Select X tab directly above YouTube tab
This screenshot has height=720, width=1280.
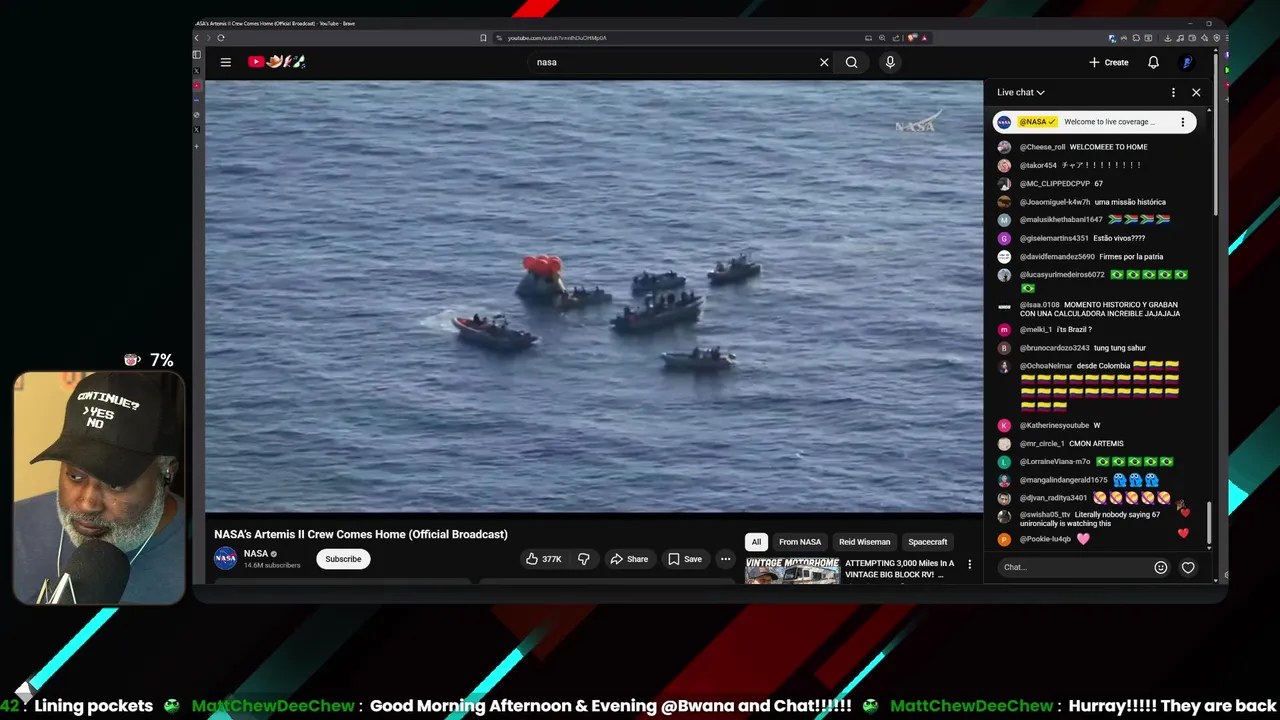coord(196,71)
